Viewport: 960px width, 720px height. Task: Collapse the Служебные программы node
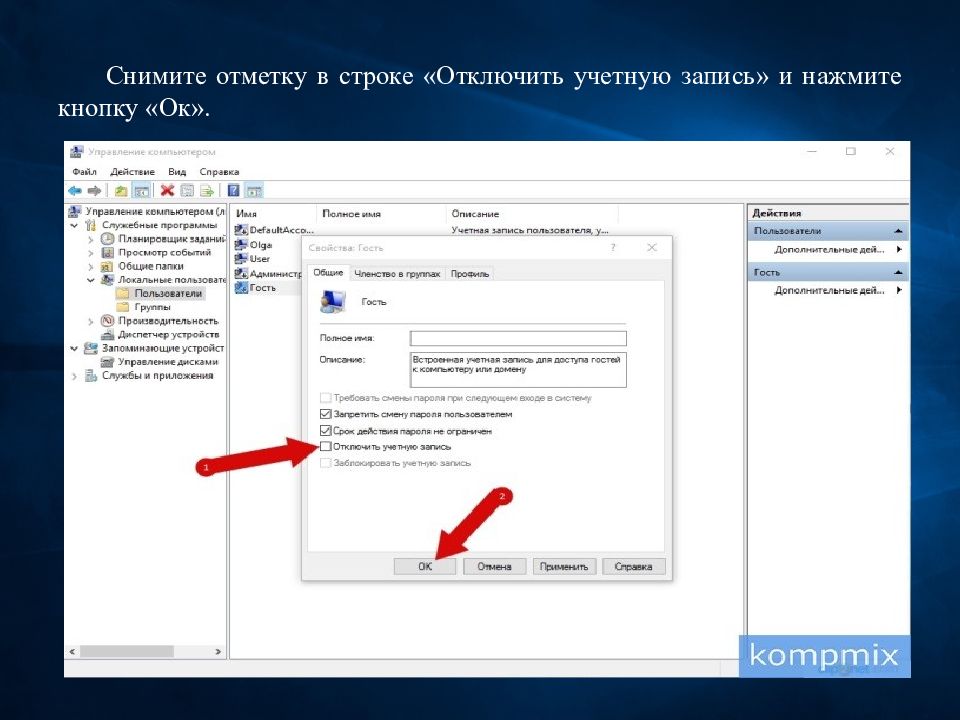click(74, 225)
